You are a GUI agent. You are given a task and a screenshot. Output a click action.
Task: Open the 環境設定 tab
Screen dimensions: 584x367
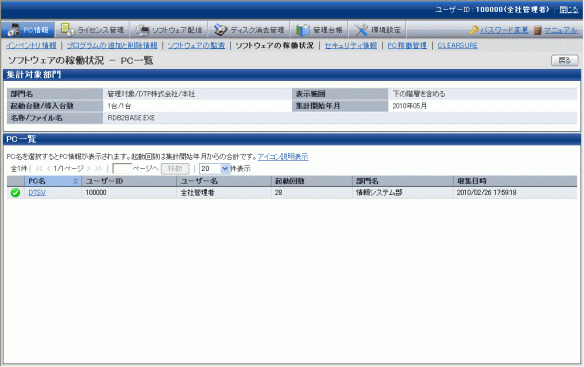pyautogui.click(x=377, y=29)
